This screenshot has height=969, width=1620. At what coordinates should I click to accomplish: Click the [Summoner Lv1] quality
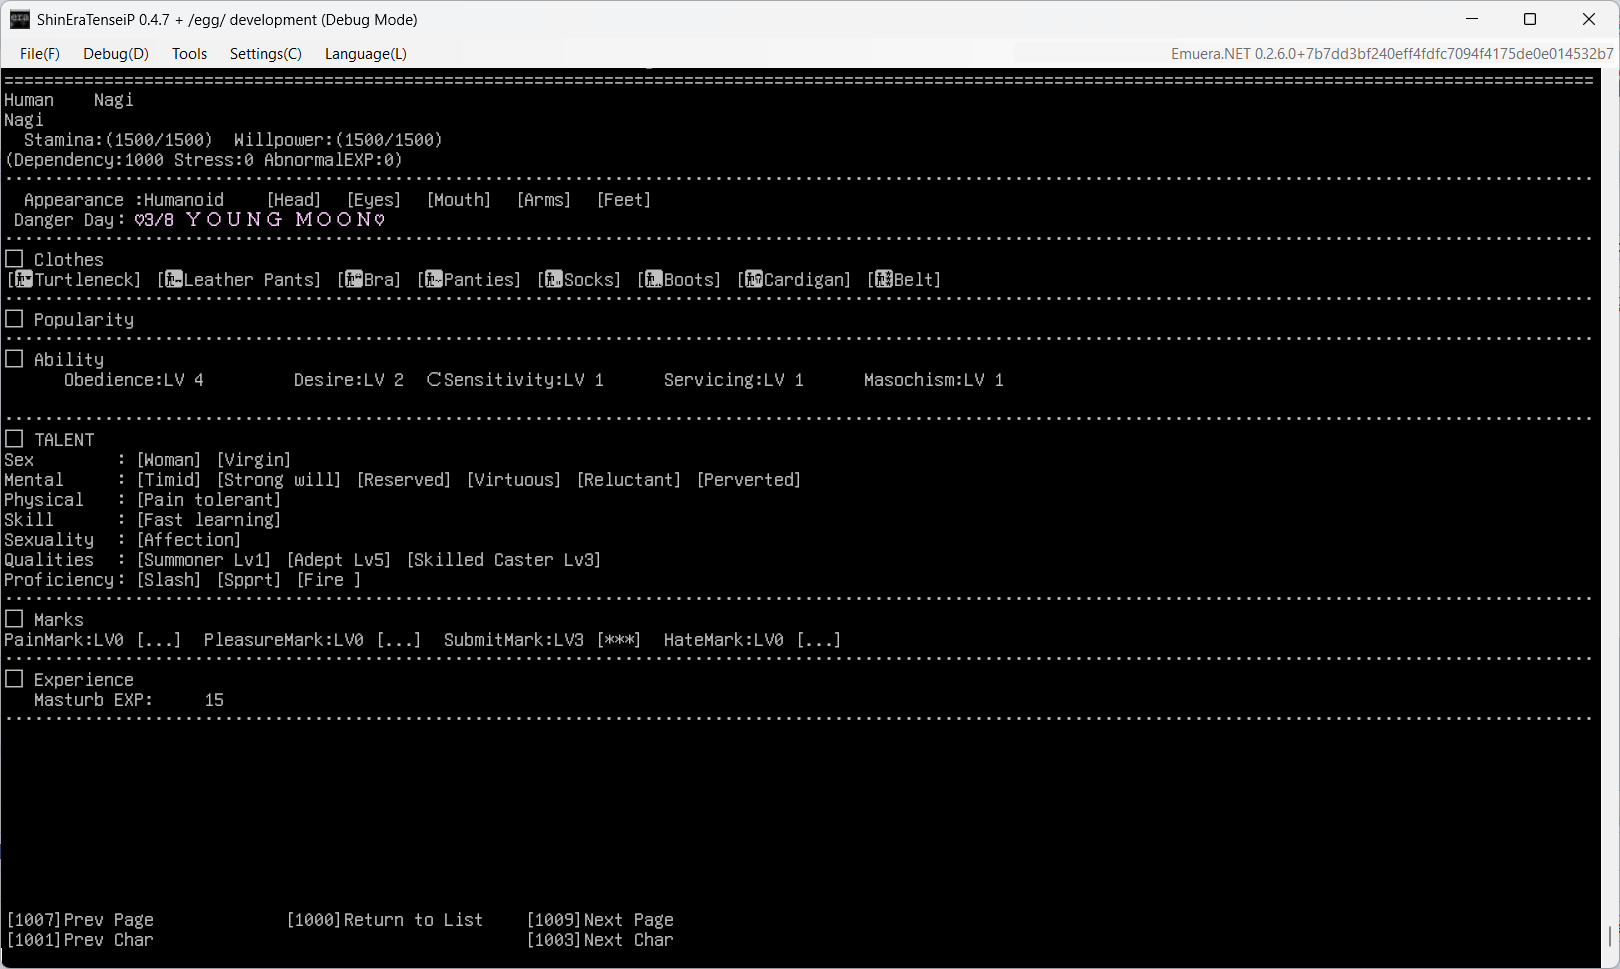tap(204, 560)
